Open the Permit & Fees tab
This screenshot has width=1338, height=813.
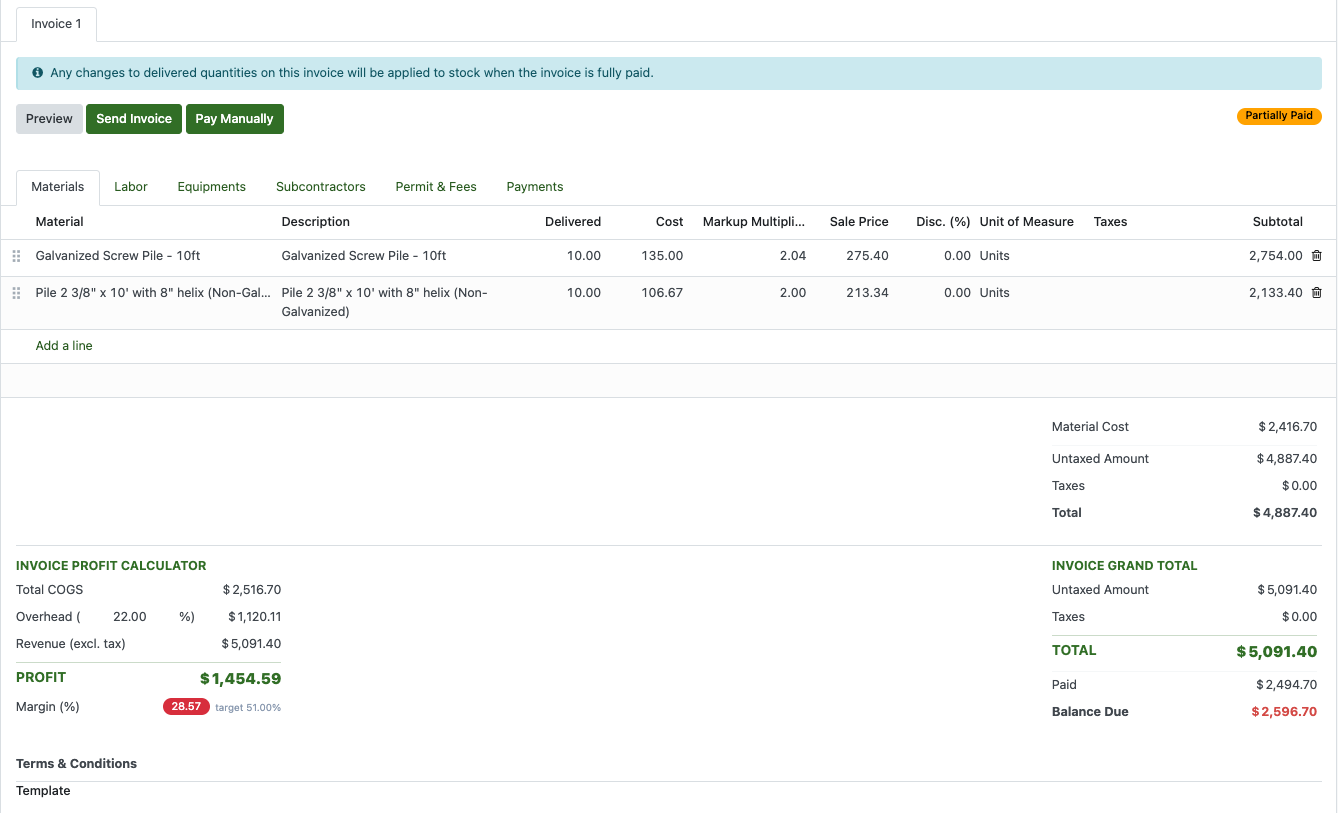(436, 187)
